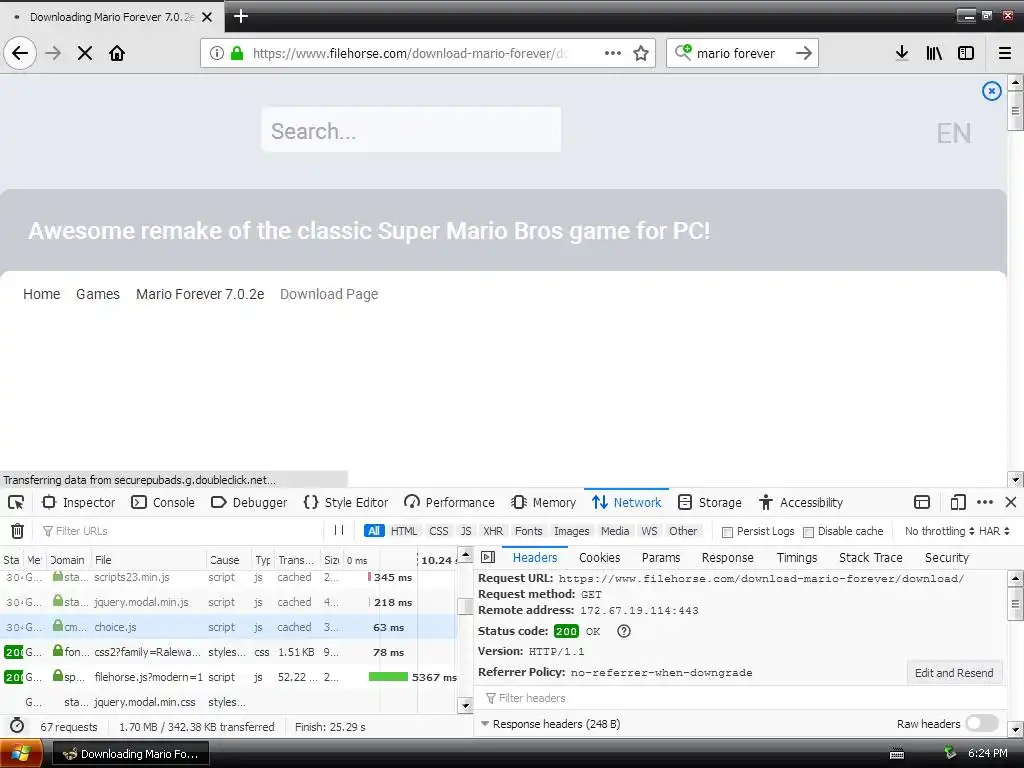Select Downloading Mario Fo taskbar button
1024x768 pixels.
click(130, 754)
